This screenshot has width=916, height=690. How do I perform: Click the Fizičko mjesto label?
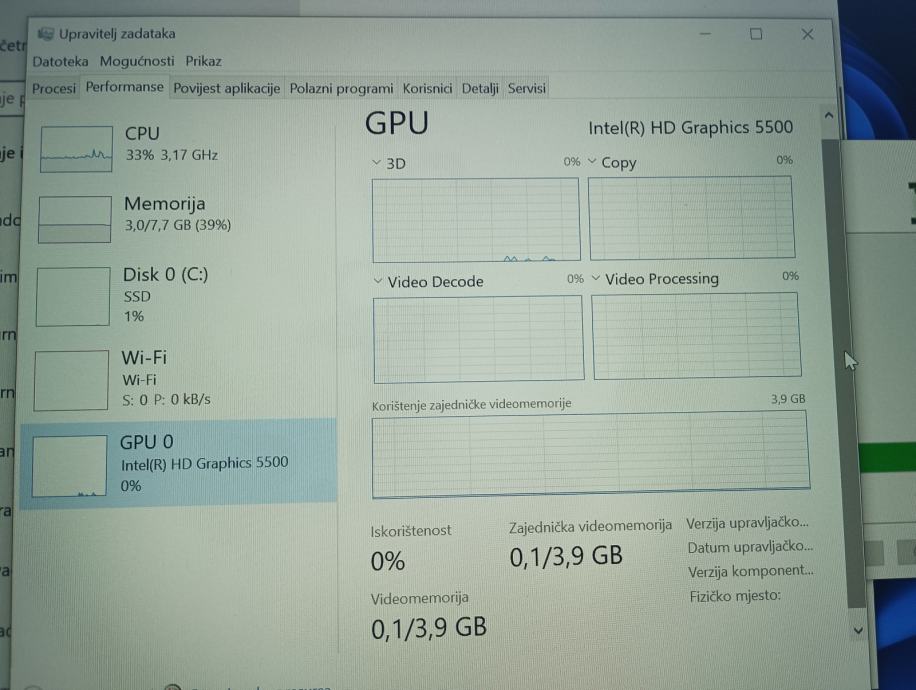pyautogui.click(x=735, y=596)
